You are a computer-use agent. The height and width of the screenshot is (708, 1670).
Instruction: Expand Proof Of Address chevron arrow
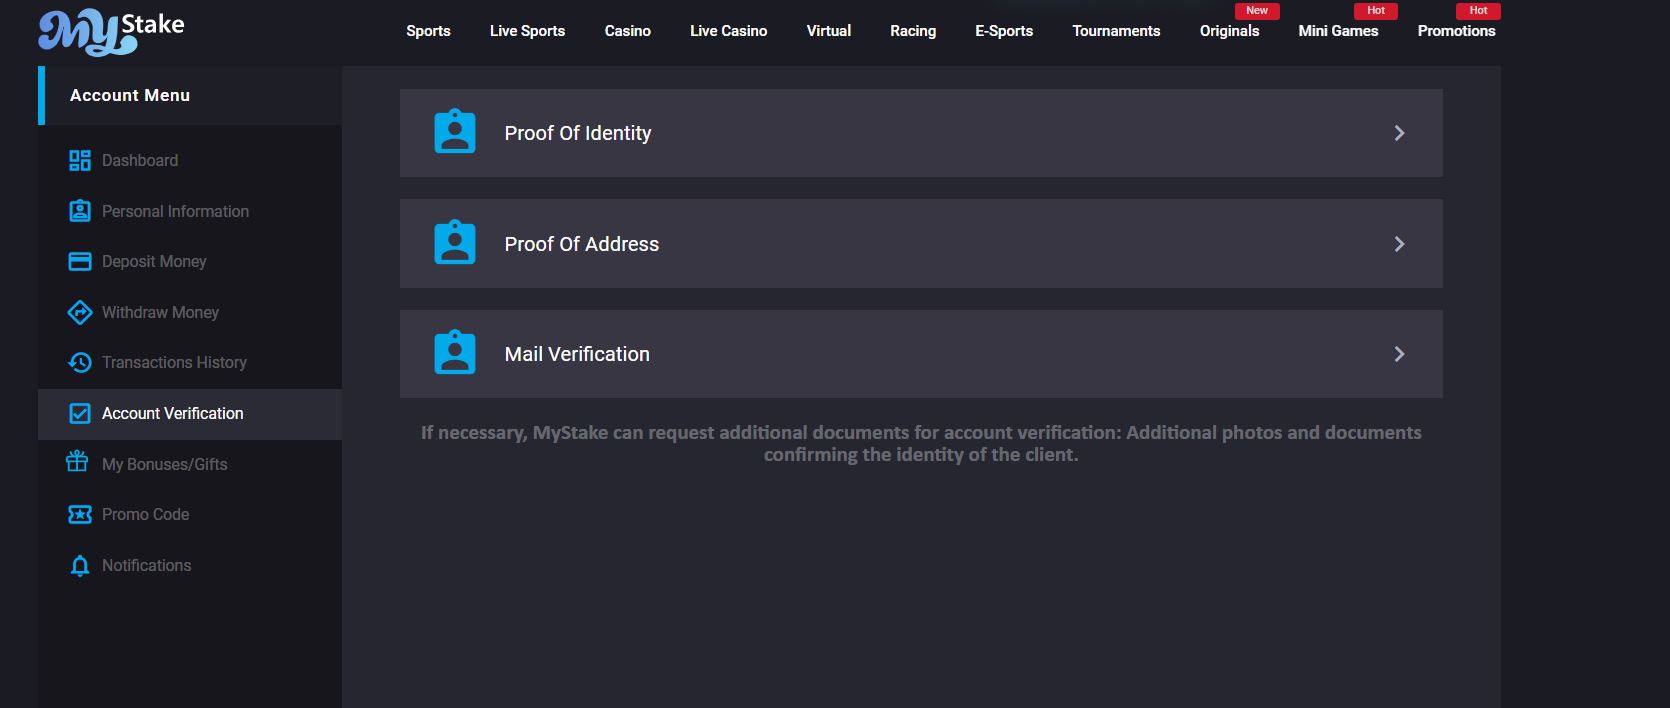coord(1399,244)
